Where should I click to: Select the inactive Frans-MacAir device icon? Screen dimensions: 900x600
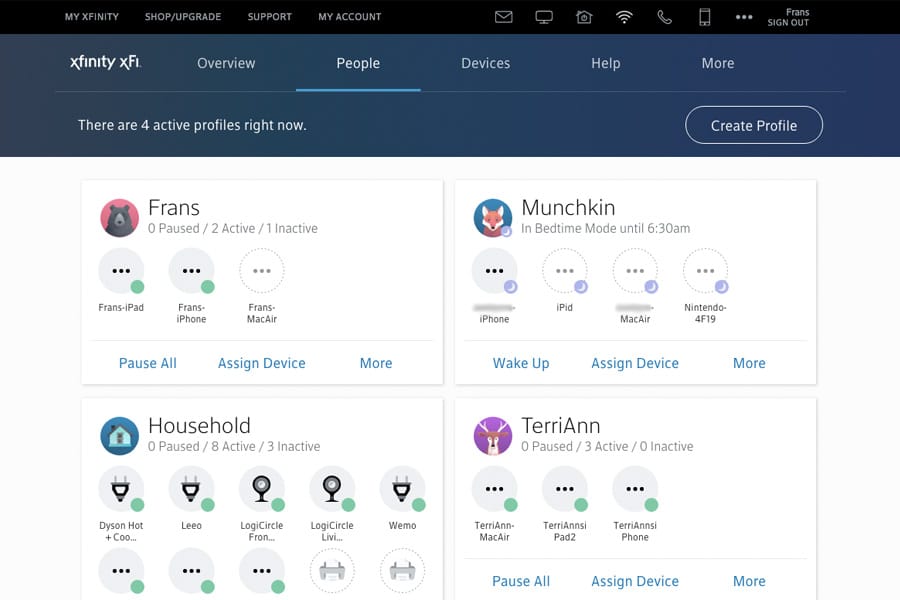[262, 270]
